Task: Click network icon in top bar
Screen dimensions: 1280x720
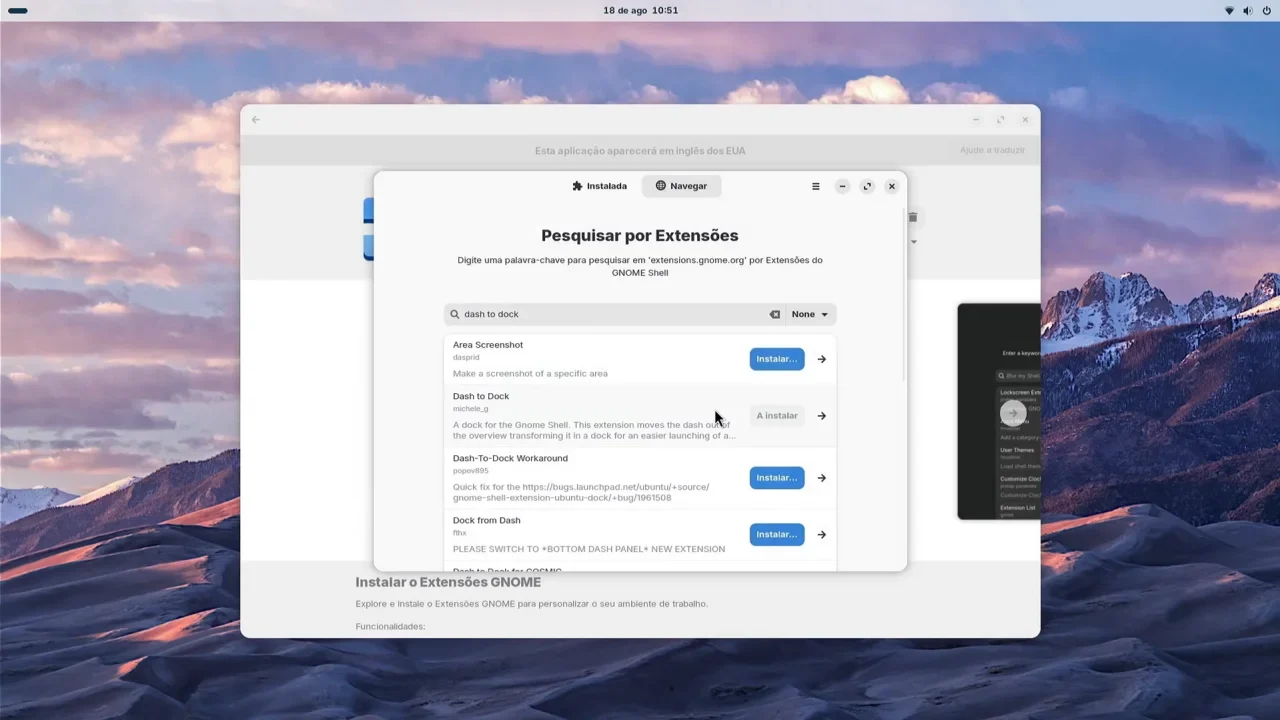Action: (1229, 11)
